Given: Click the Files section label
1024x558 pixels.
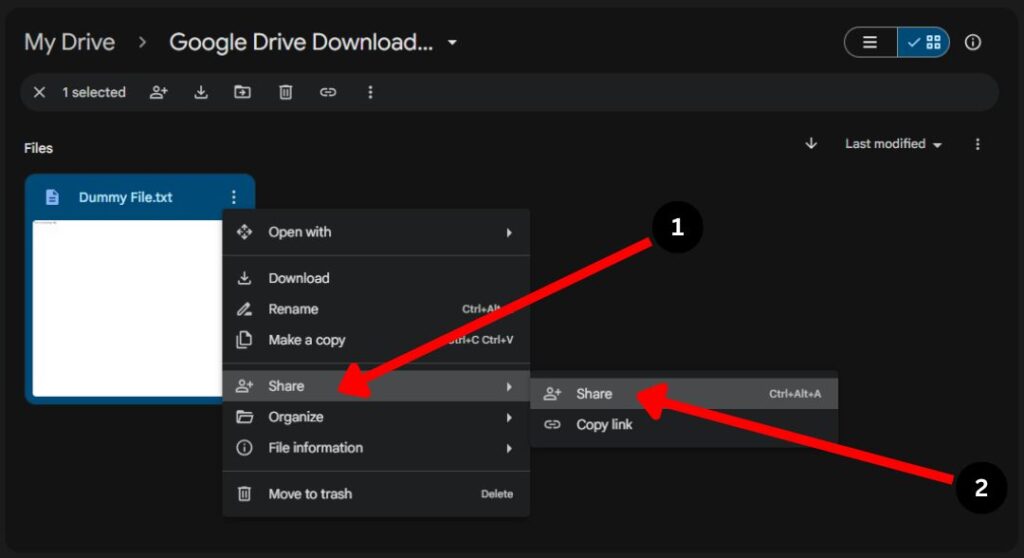Looking at the screenshot, I should [39, 148].
